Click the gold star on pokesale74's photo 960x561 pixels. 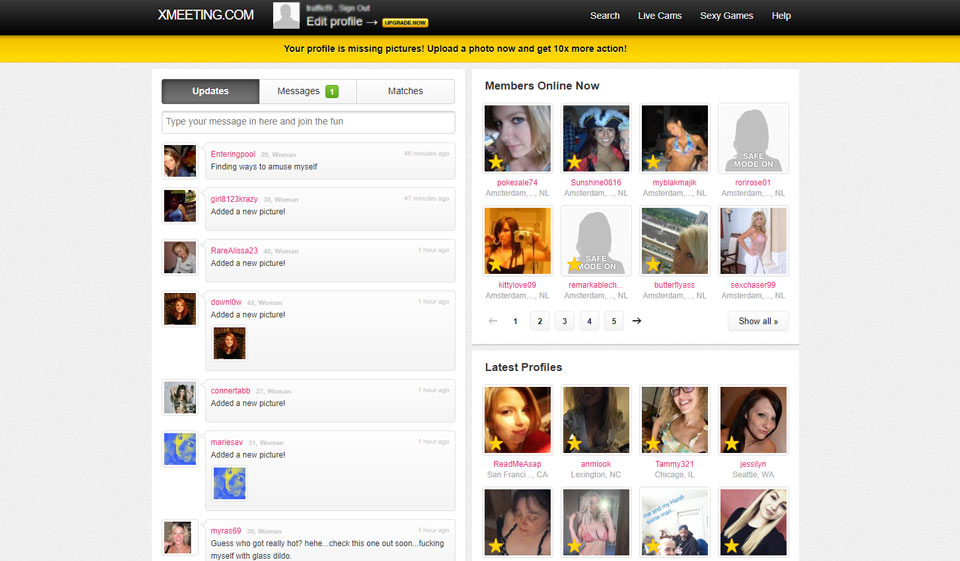pos(493,161)
